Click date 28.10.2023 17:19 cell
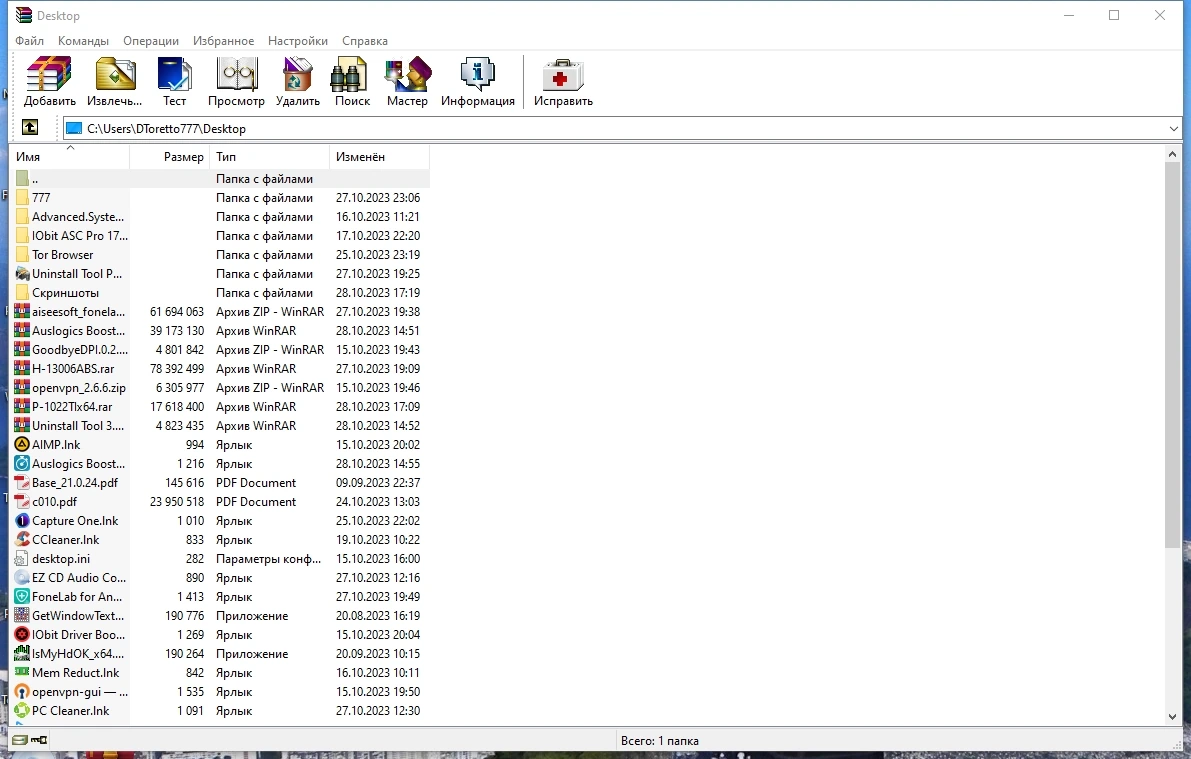Image resolution: width=1191 pixels, height=759 pixels. click(378, 293)
